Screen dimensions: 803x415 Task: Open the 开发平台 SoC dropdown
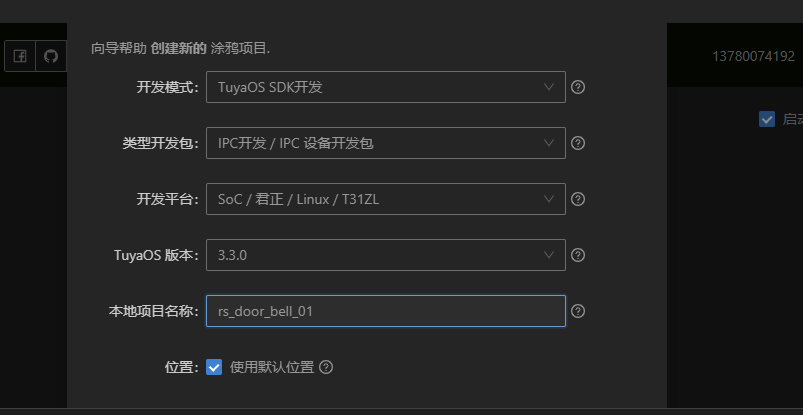pyautogui.click(x=386, y=199)
